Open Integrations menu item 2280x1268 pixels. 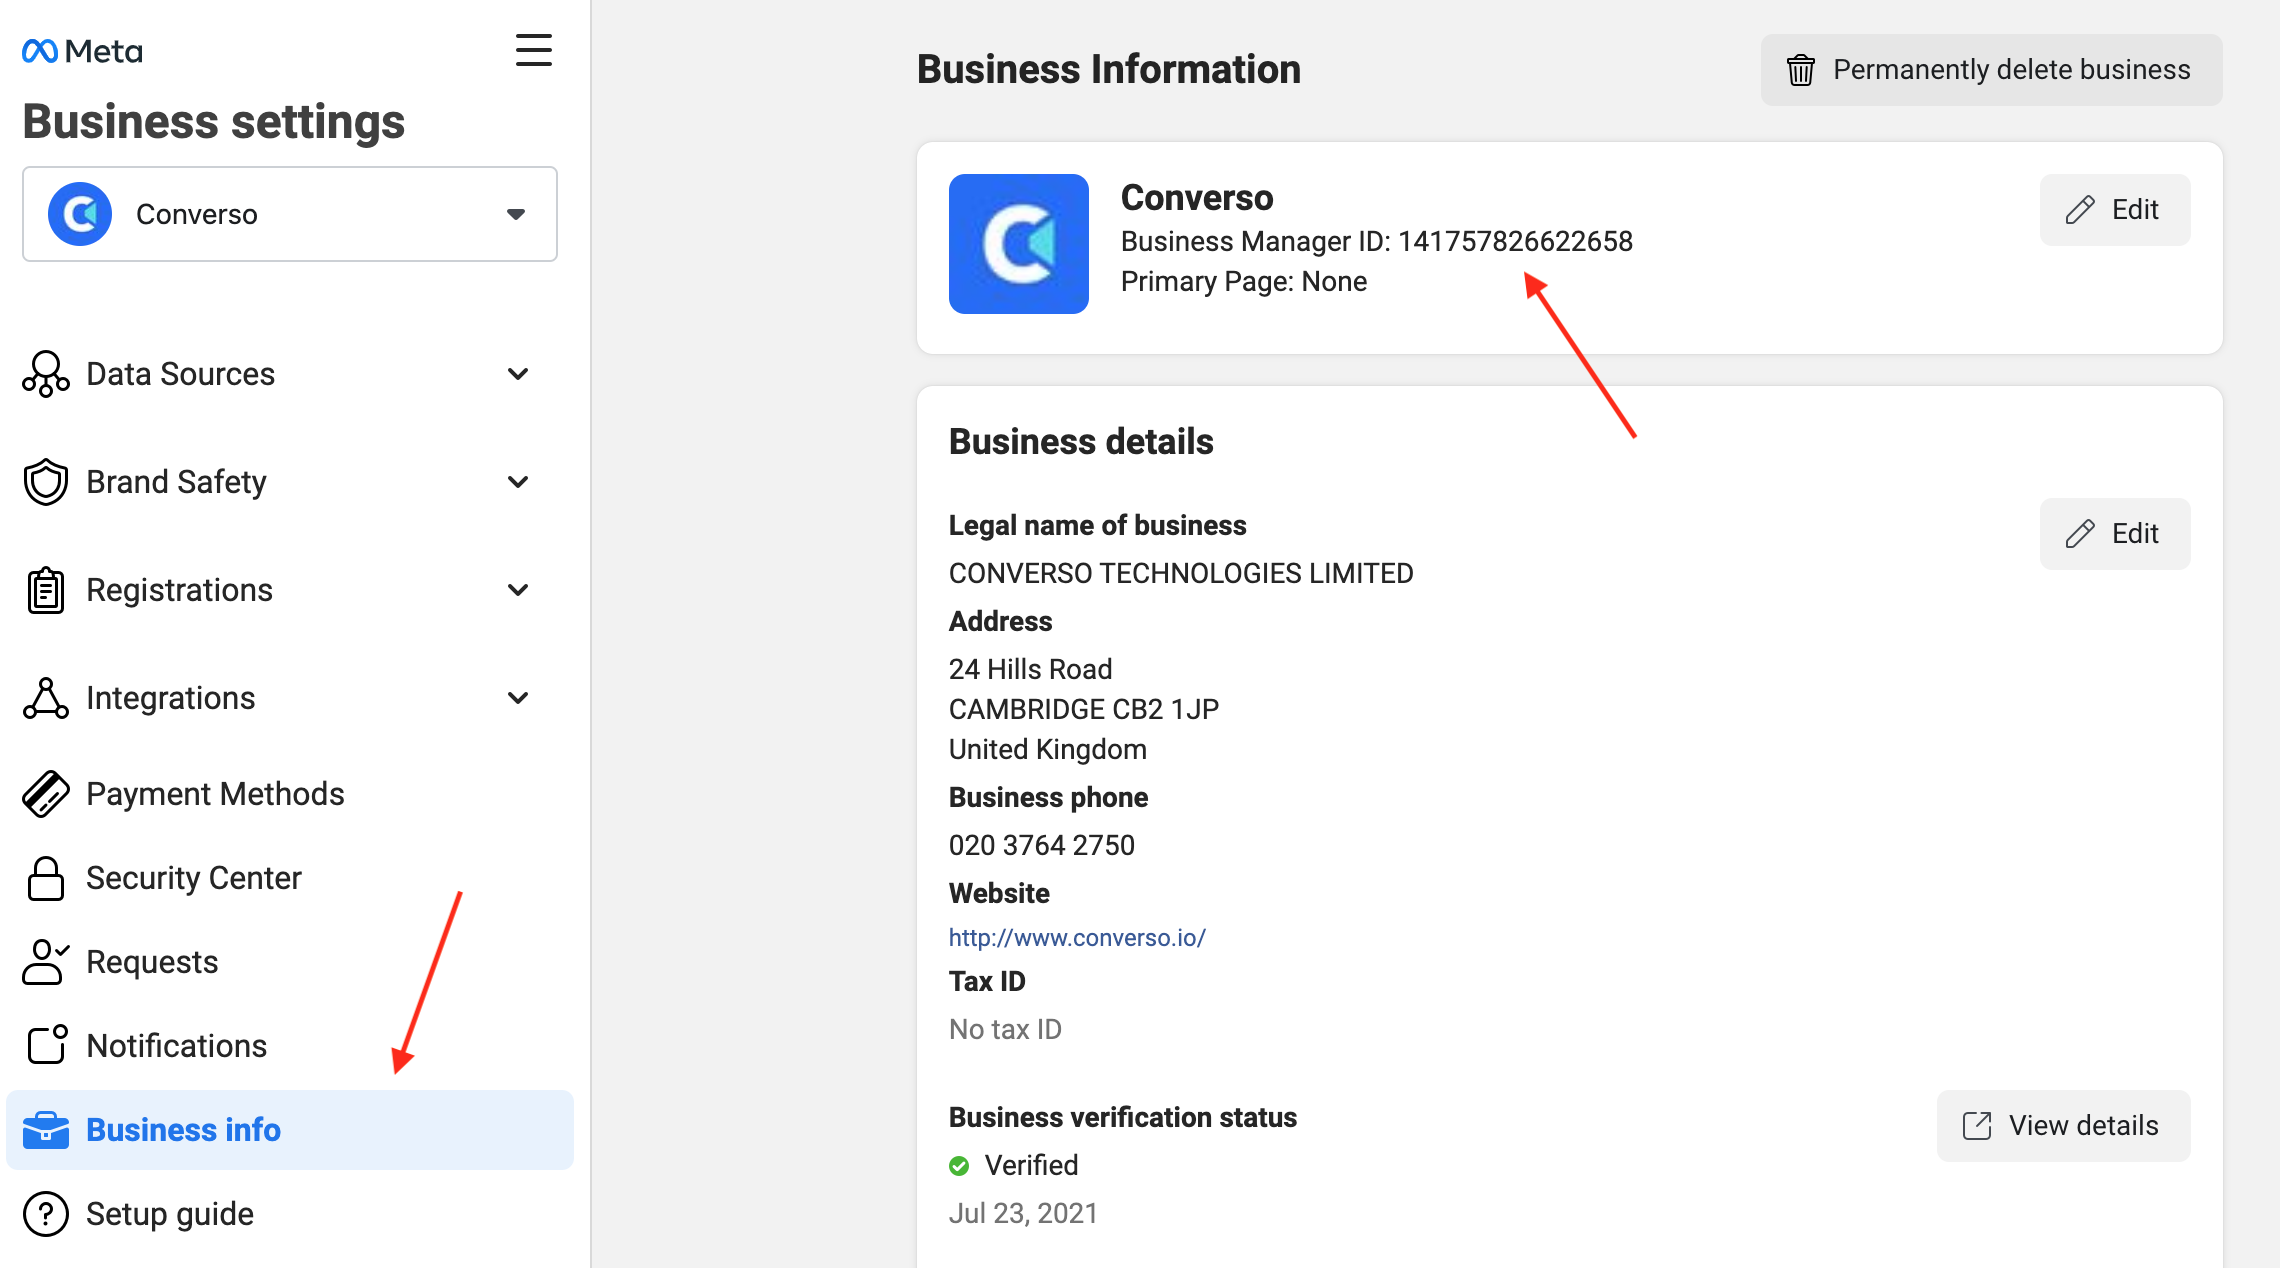(x=290, y=698)
